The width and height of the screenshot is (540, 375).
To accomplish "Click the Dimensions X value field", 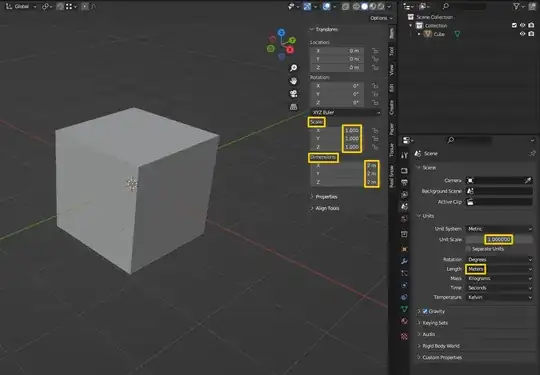I will 344,165.
